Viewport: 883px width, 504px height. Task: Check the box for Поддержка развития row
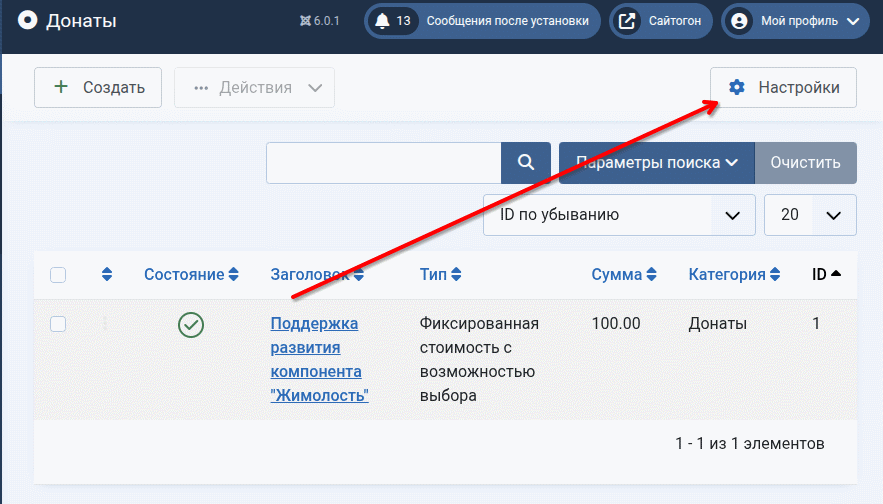click(x=58, y=324)
